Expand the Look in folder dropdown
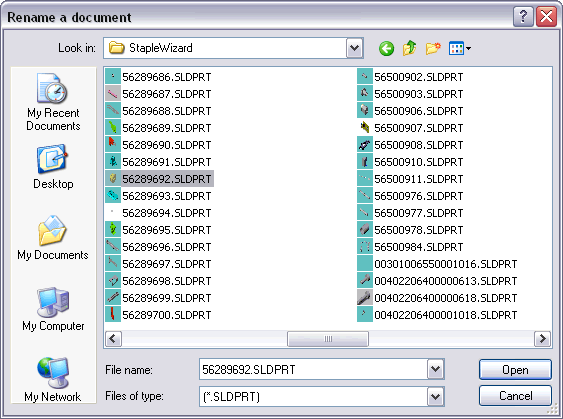 point(354,48)
